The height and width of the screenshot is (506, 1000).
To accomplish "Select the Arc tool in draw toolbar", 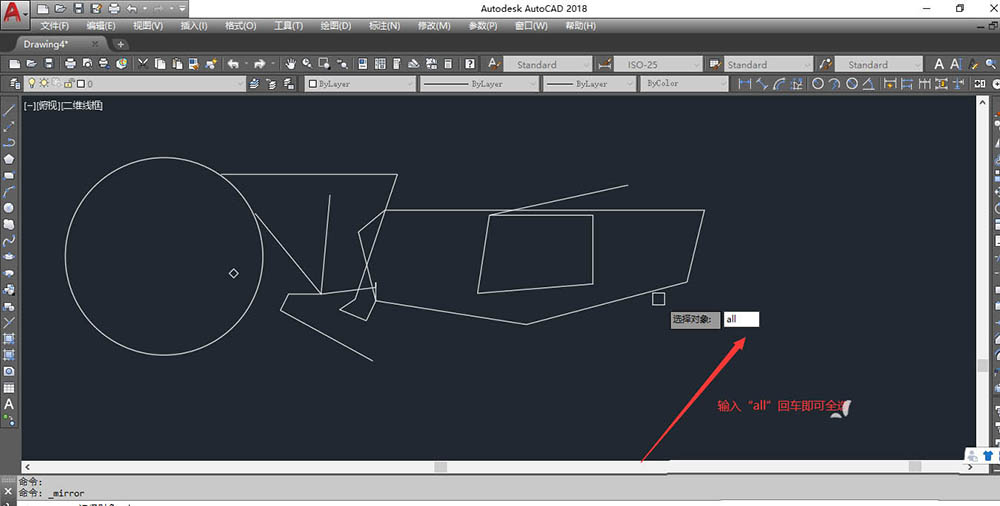I will point(9,191).
